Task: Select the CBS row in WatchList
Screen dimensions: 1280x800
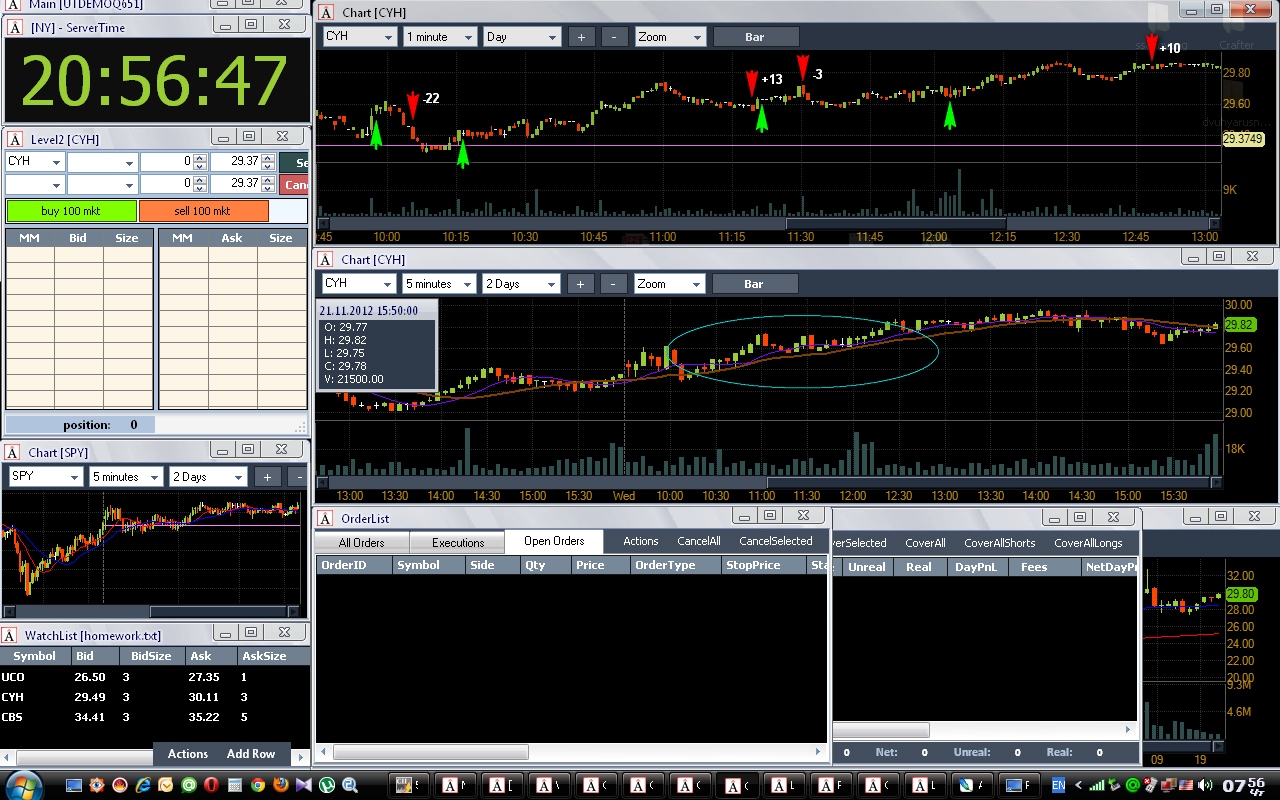Action: tap(155, 717)
